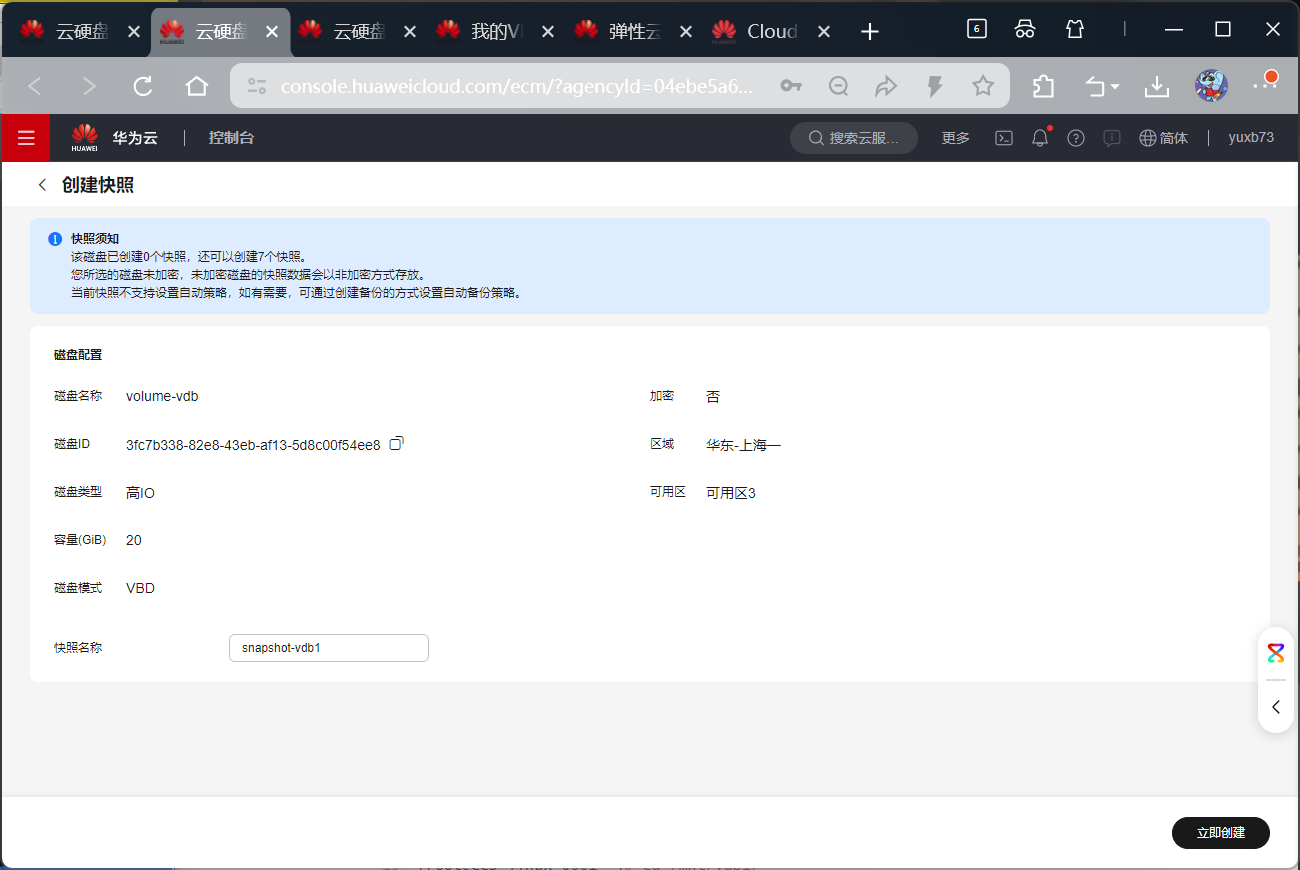Change language via 简体 globe
Image resolution: width=1300 pixels, height=870 pixels.
pyautogui.click(x=1164, y=138)
